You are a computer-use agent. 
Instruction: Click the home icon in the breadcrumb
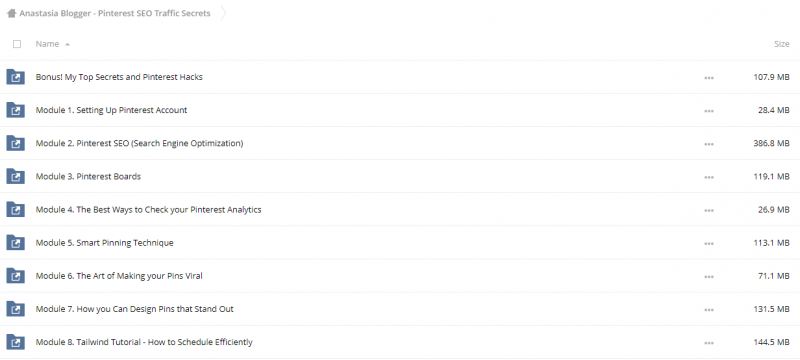tap(12, 14)
